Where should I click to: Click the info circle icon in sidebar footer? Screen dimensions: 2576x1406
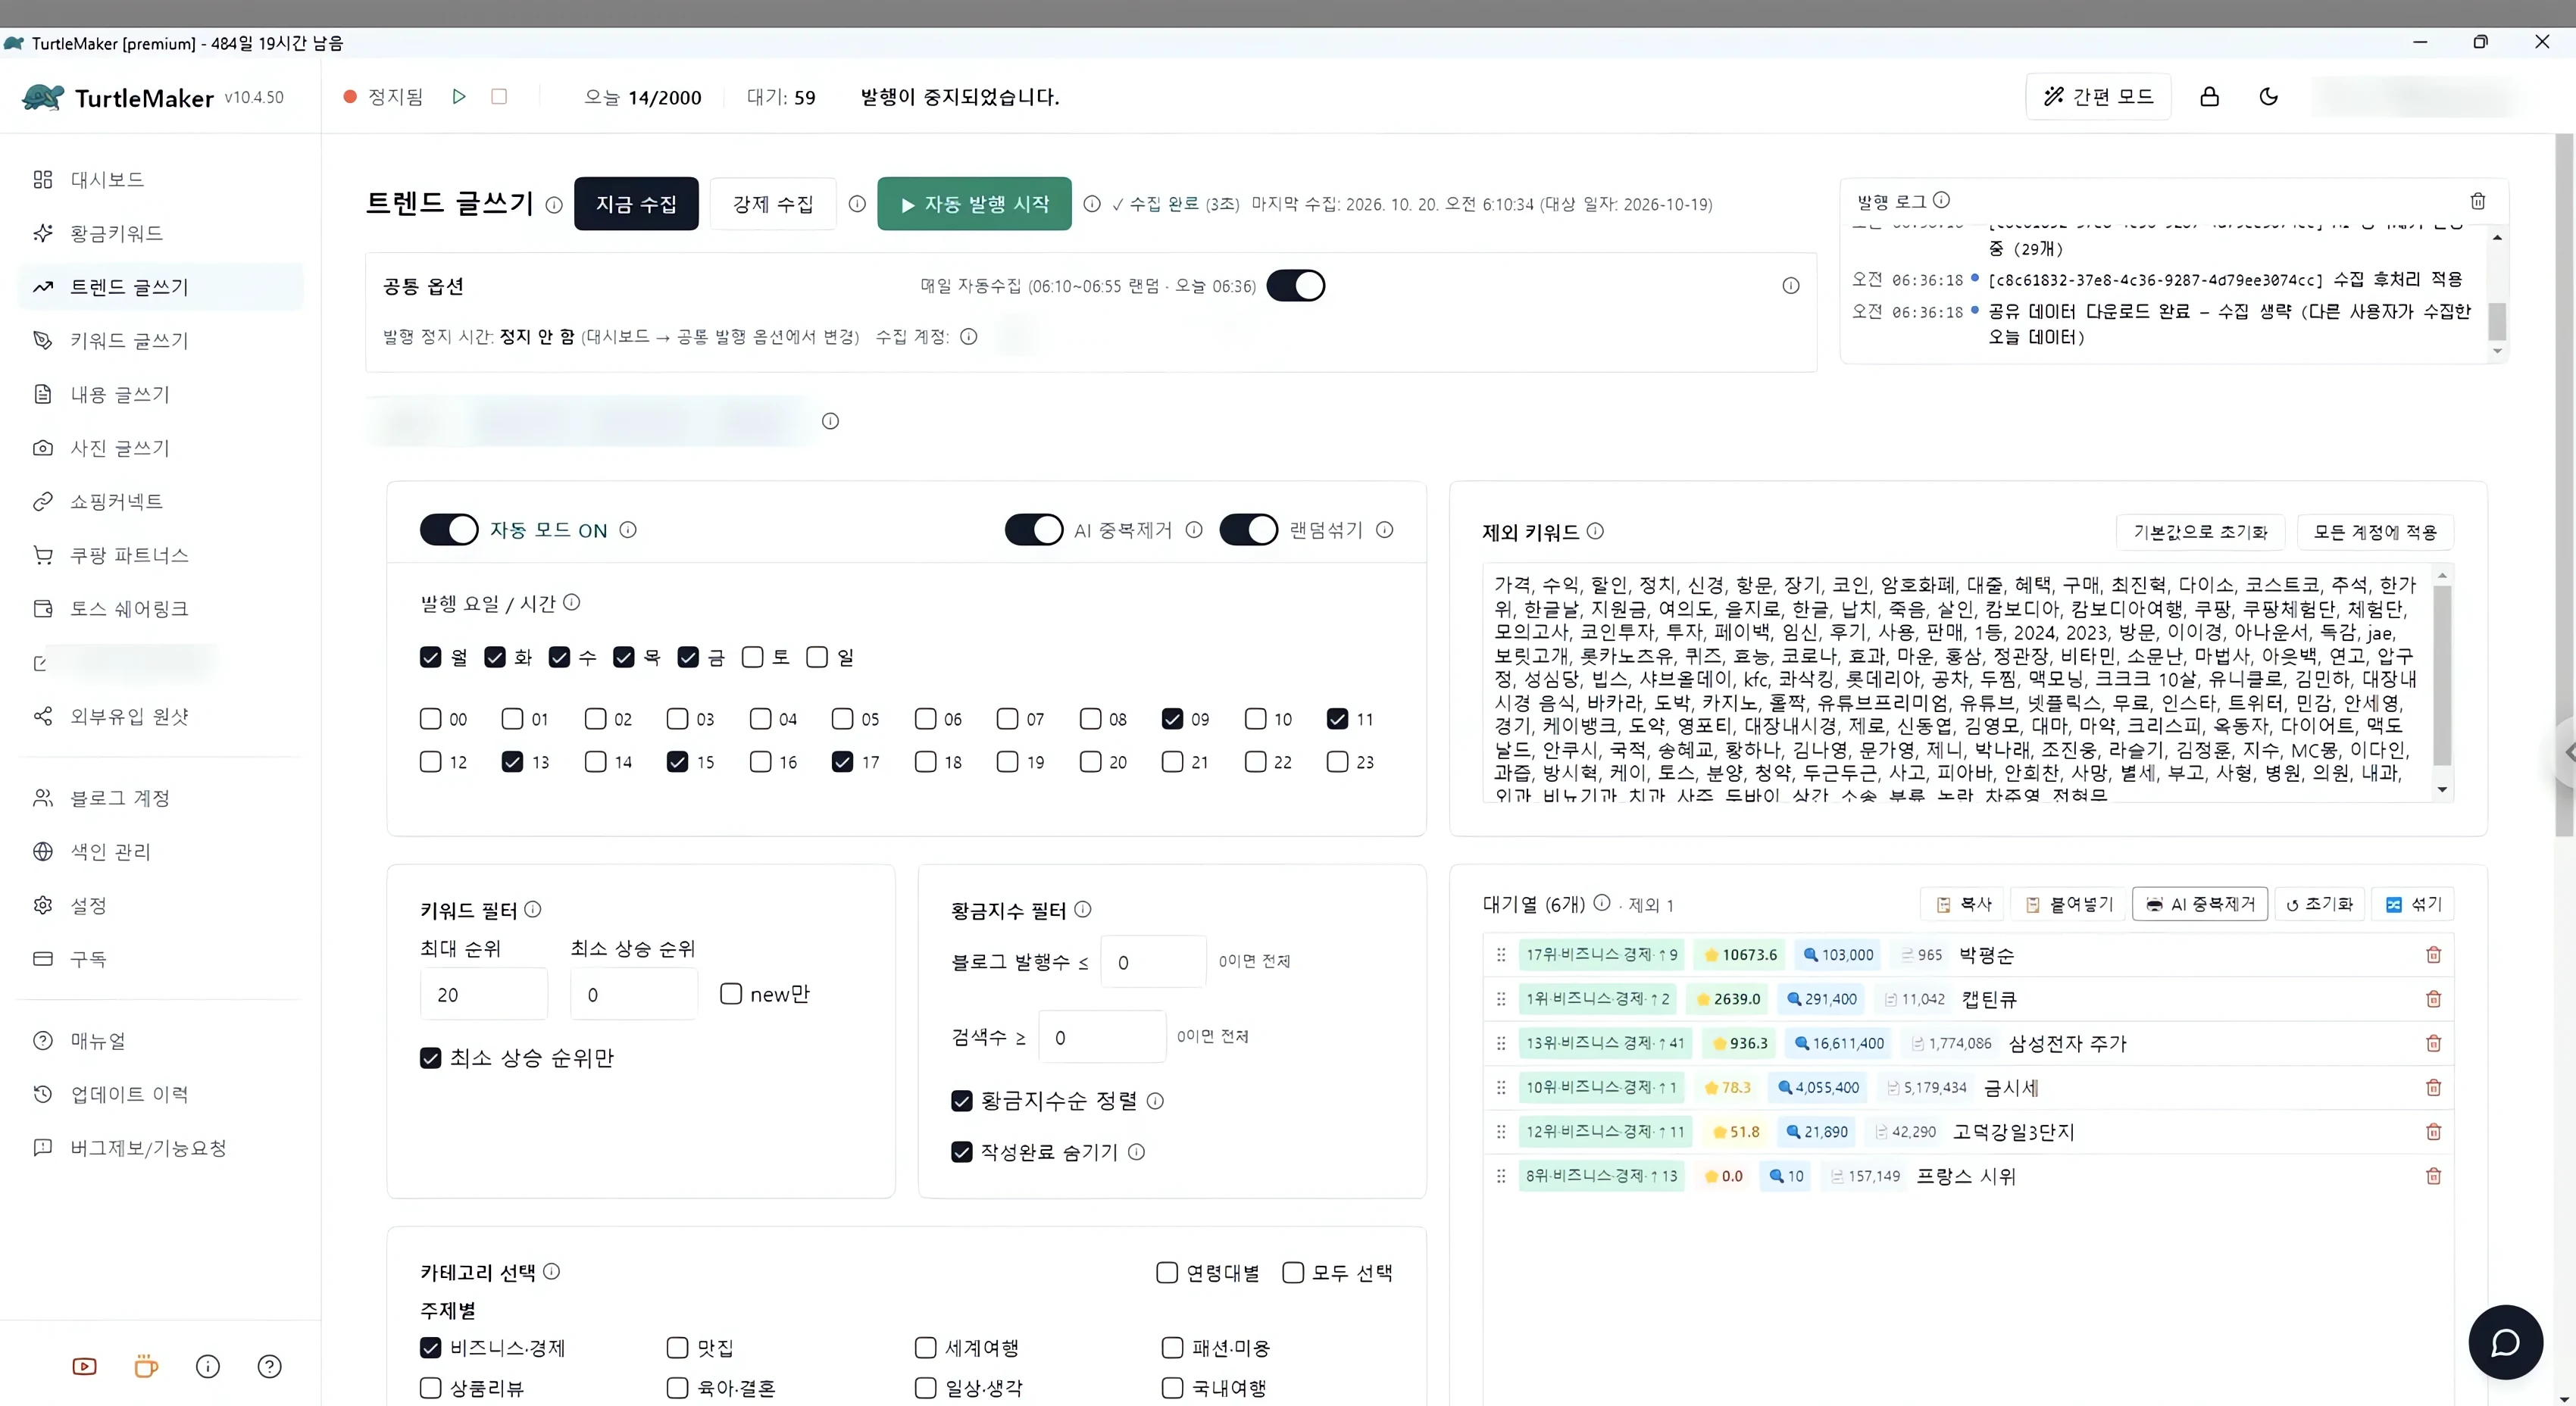208,1366
